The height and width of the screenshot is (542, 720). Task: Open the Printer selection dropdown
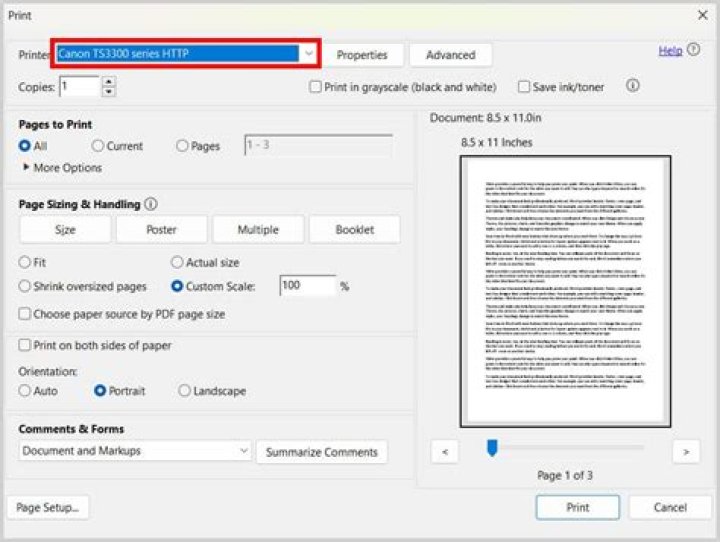tap(309, 53)
